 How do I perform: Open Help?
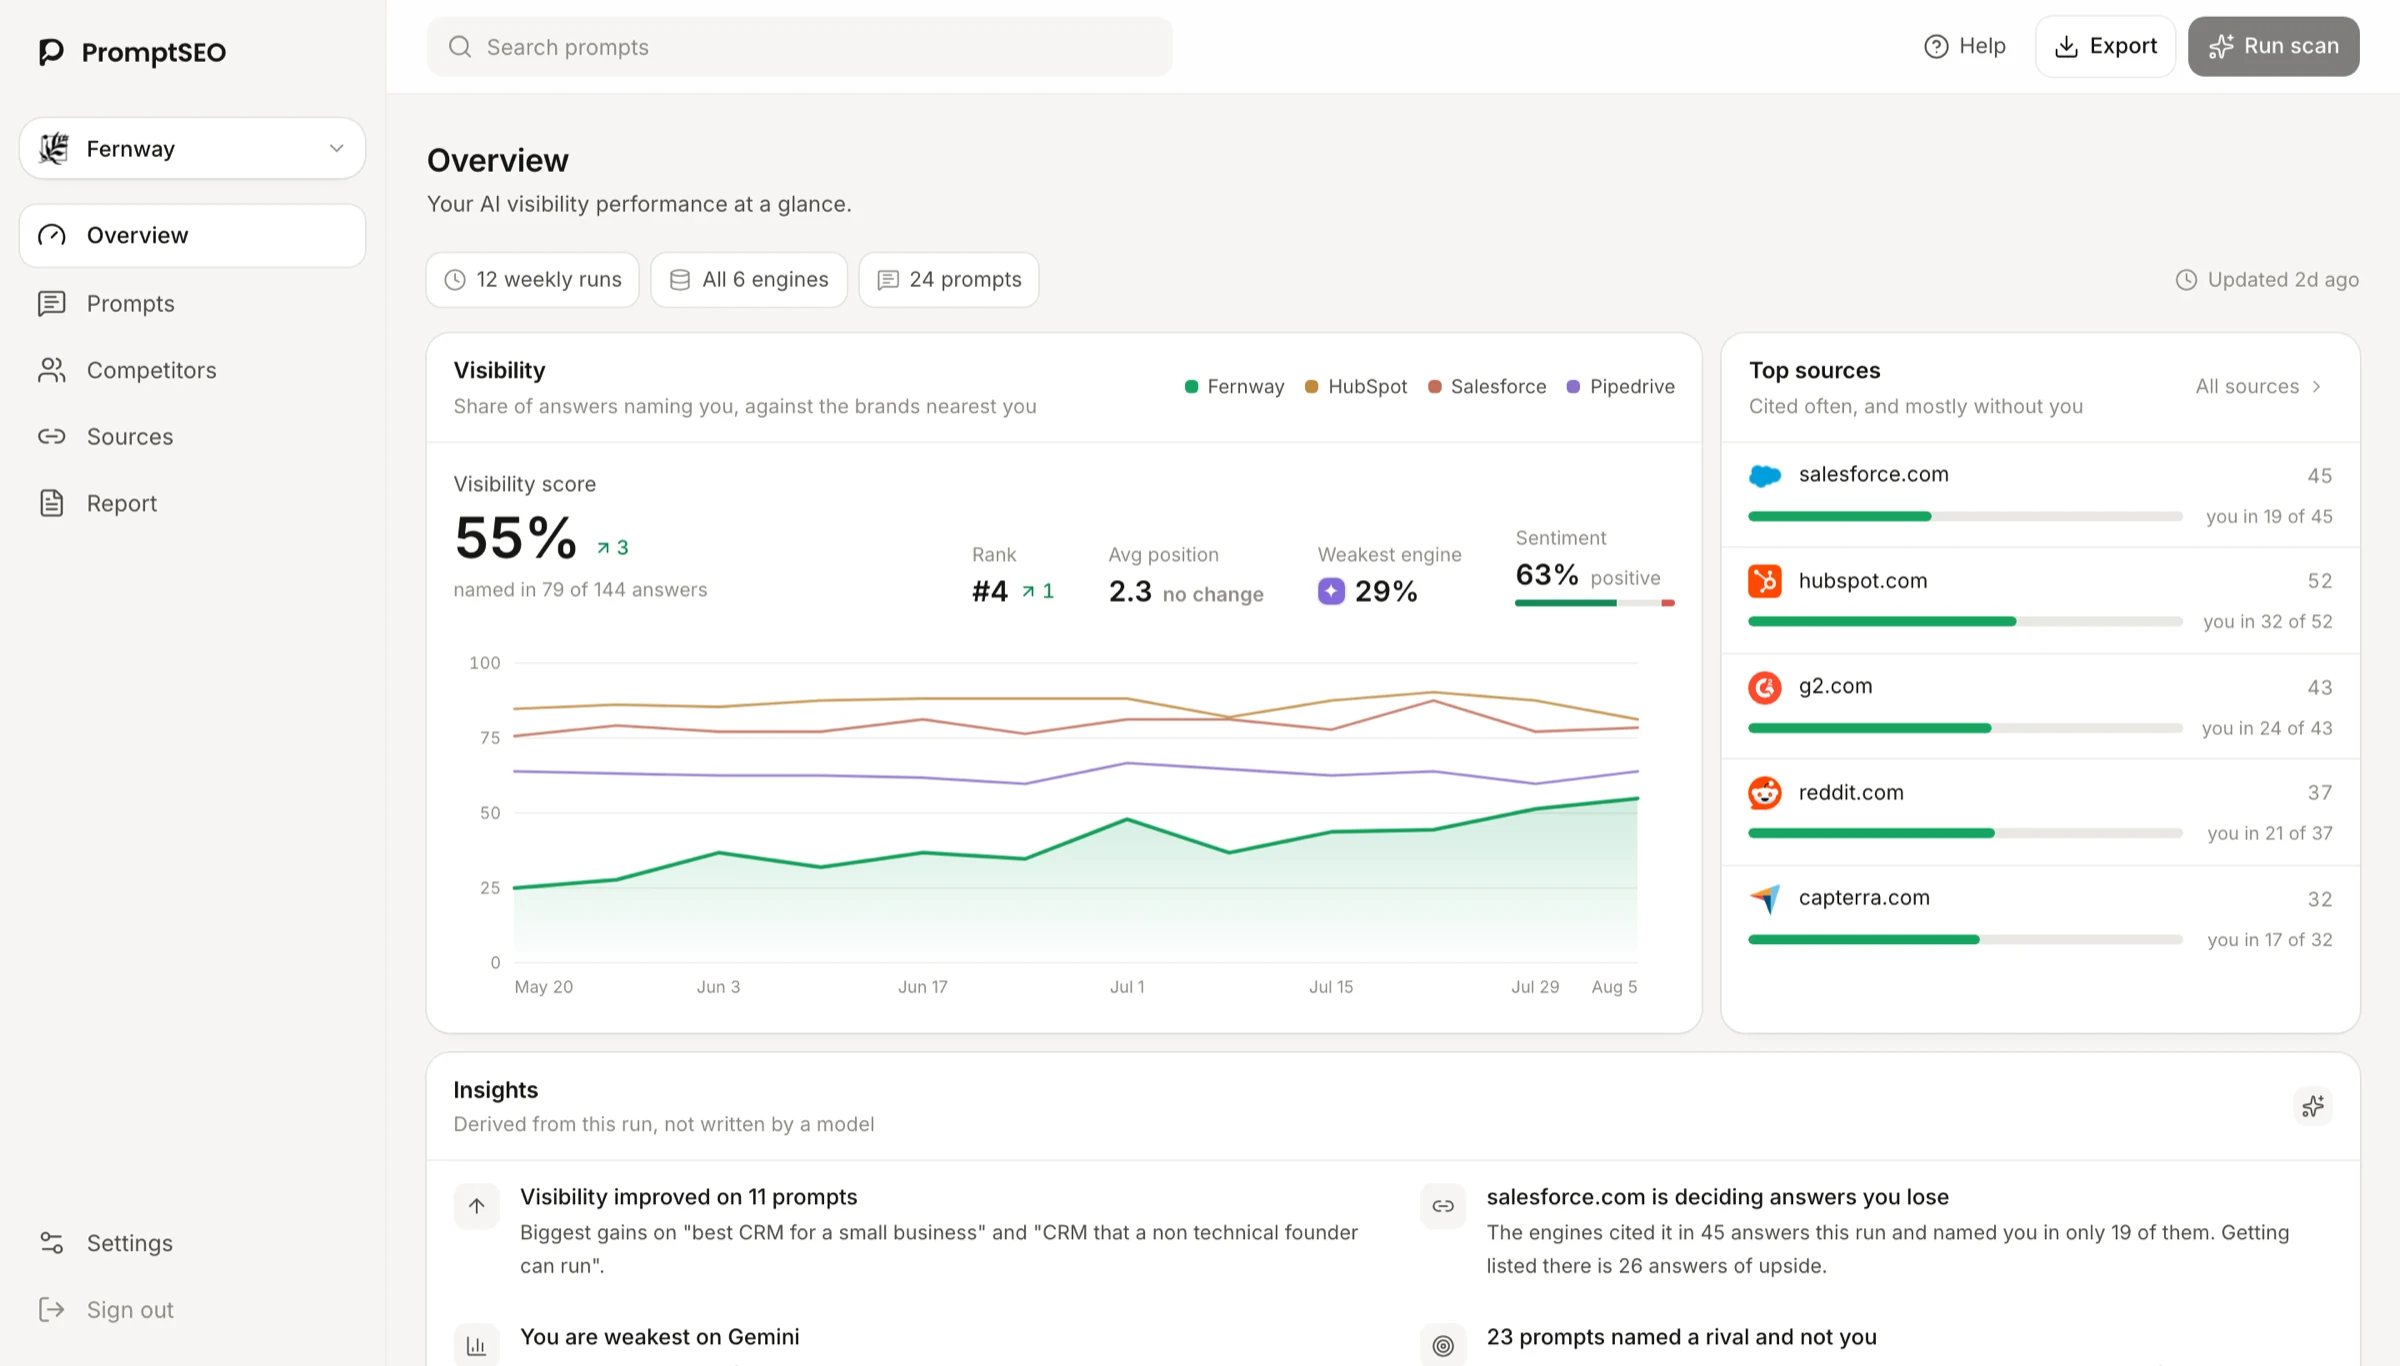coord(1965,46)
